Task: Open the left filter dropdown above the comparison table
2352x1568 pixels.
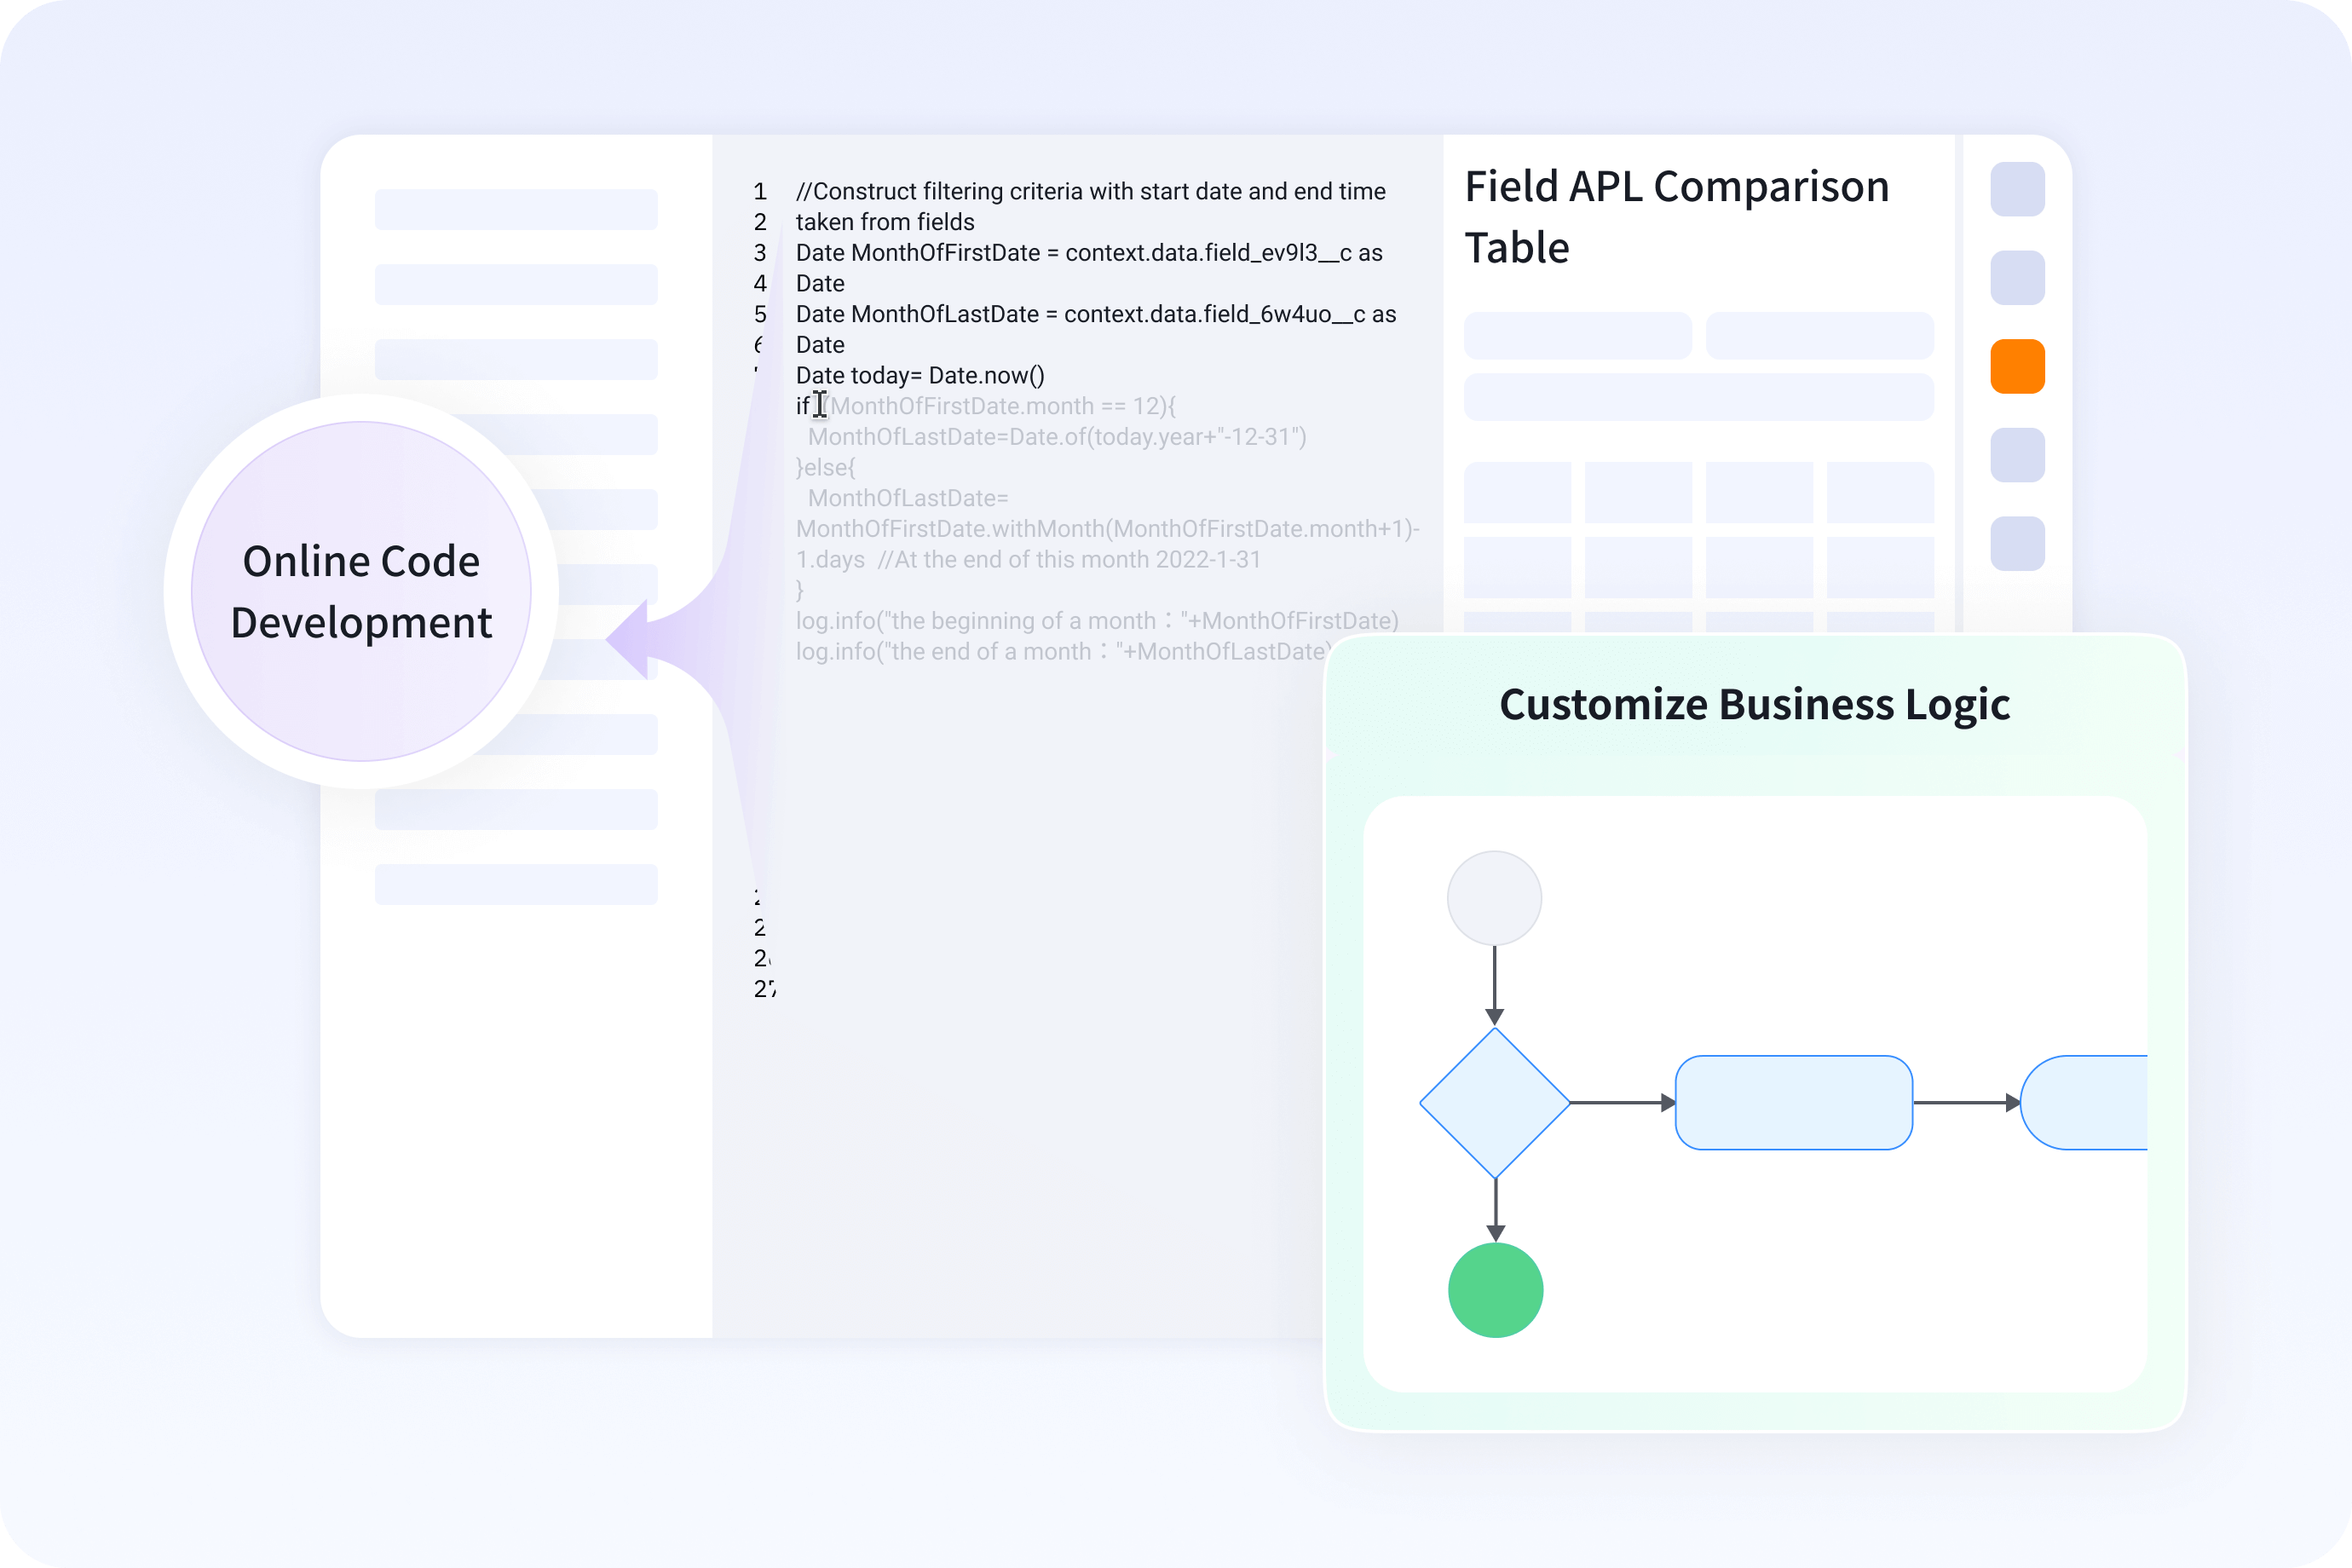Action: click(x=1577, y=336)
